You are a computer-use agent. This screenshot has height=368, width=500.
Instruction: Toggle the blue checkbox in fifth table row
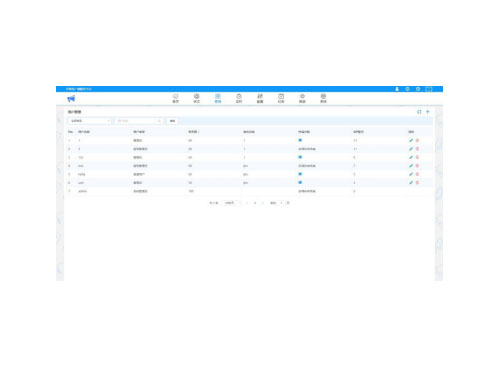(x=300, y=174)
